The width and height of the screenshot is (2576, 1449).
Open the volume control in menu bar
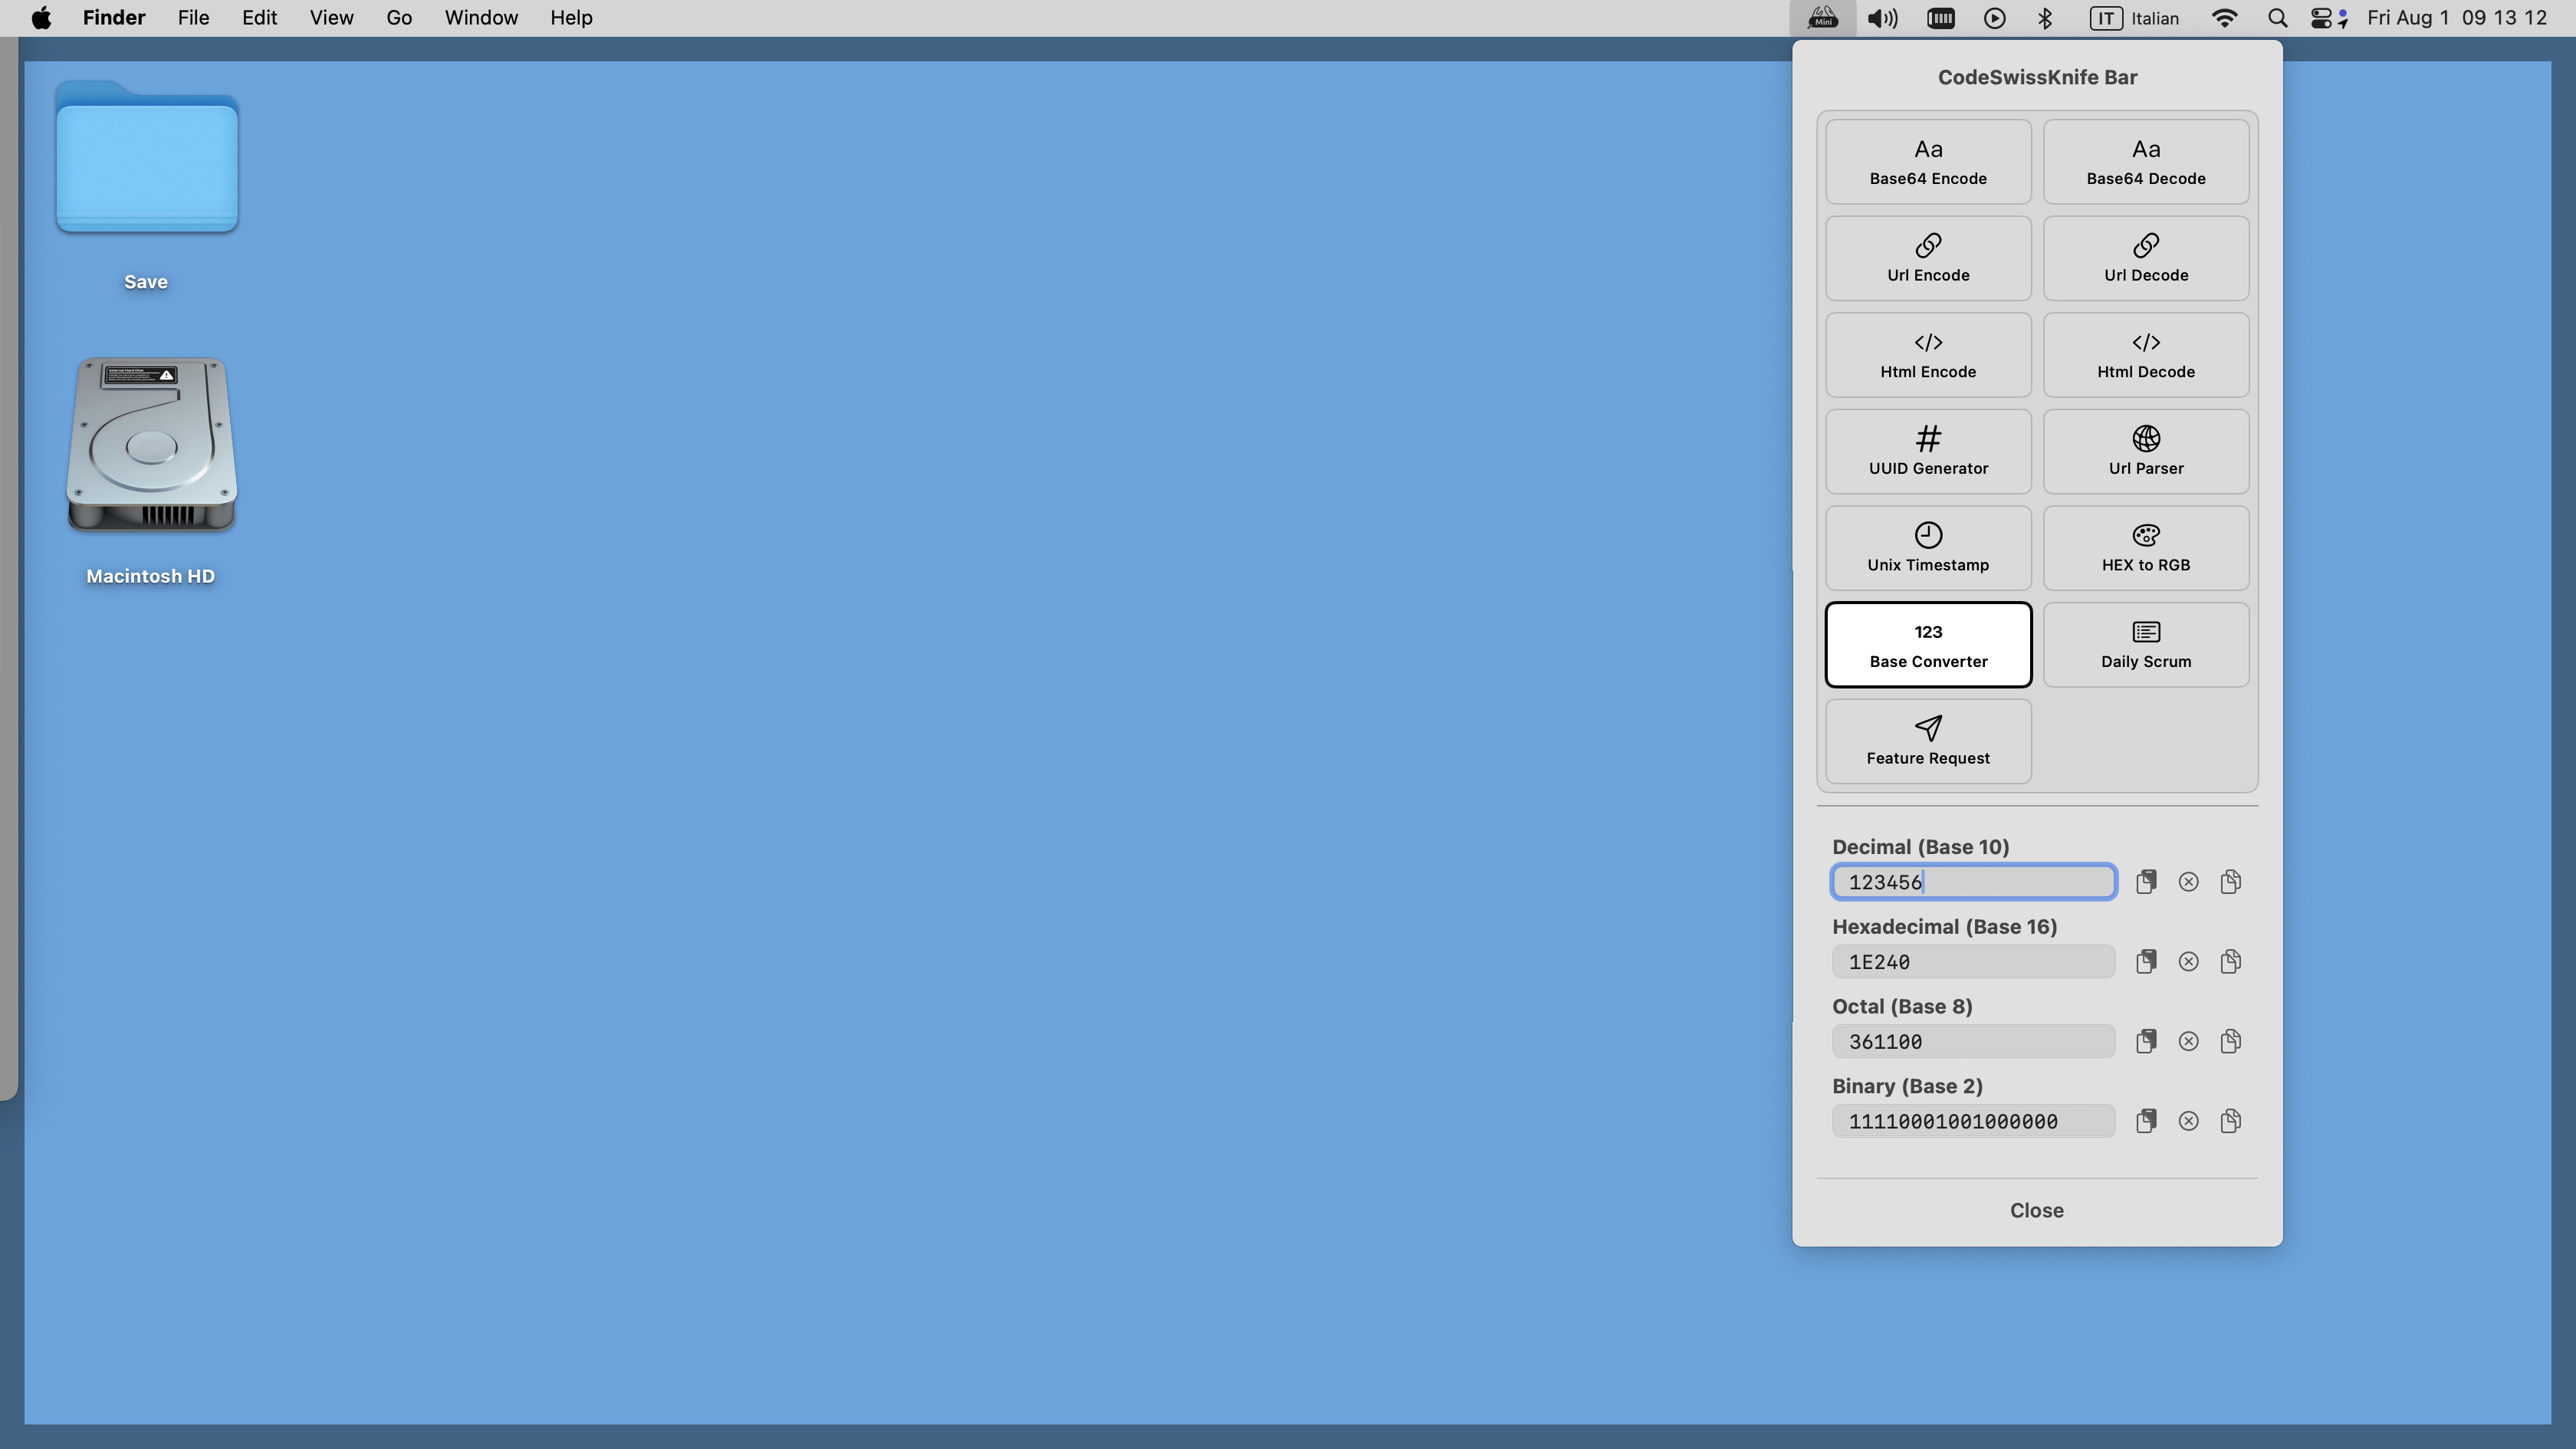(1883, 18)
